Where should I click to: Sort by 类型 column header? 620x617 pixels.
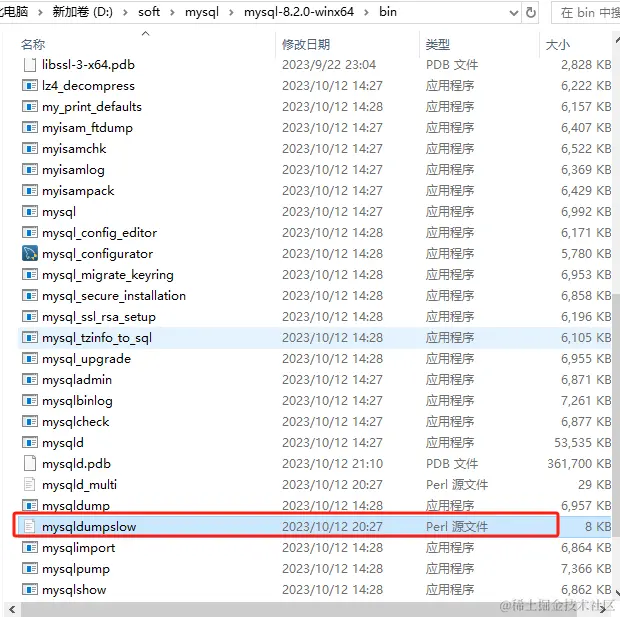pos(438,44)
